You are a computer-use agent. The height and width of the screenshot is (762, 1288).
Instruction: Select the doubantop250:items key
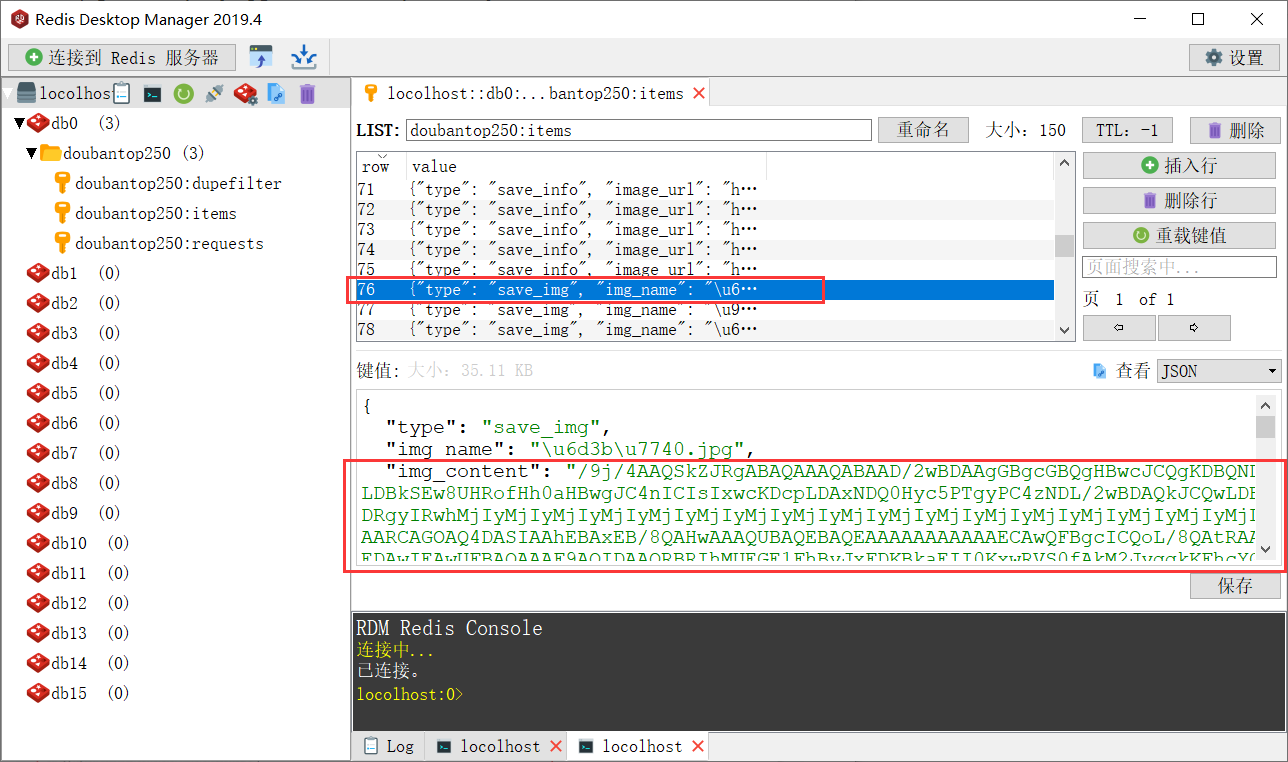[x=156, y=213]
